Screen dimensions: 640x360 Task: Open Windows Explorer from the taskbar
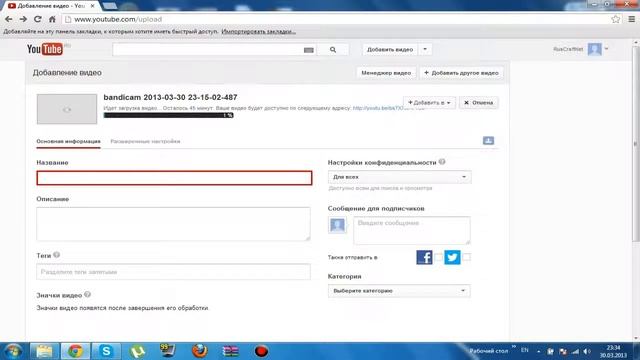tap(44, 351)
